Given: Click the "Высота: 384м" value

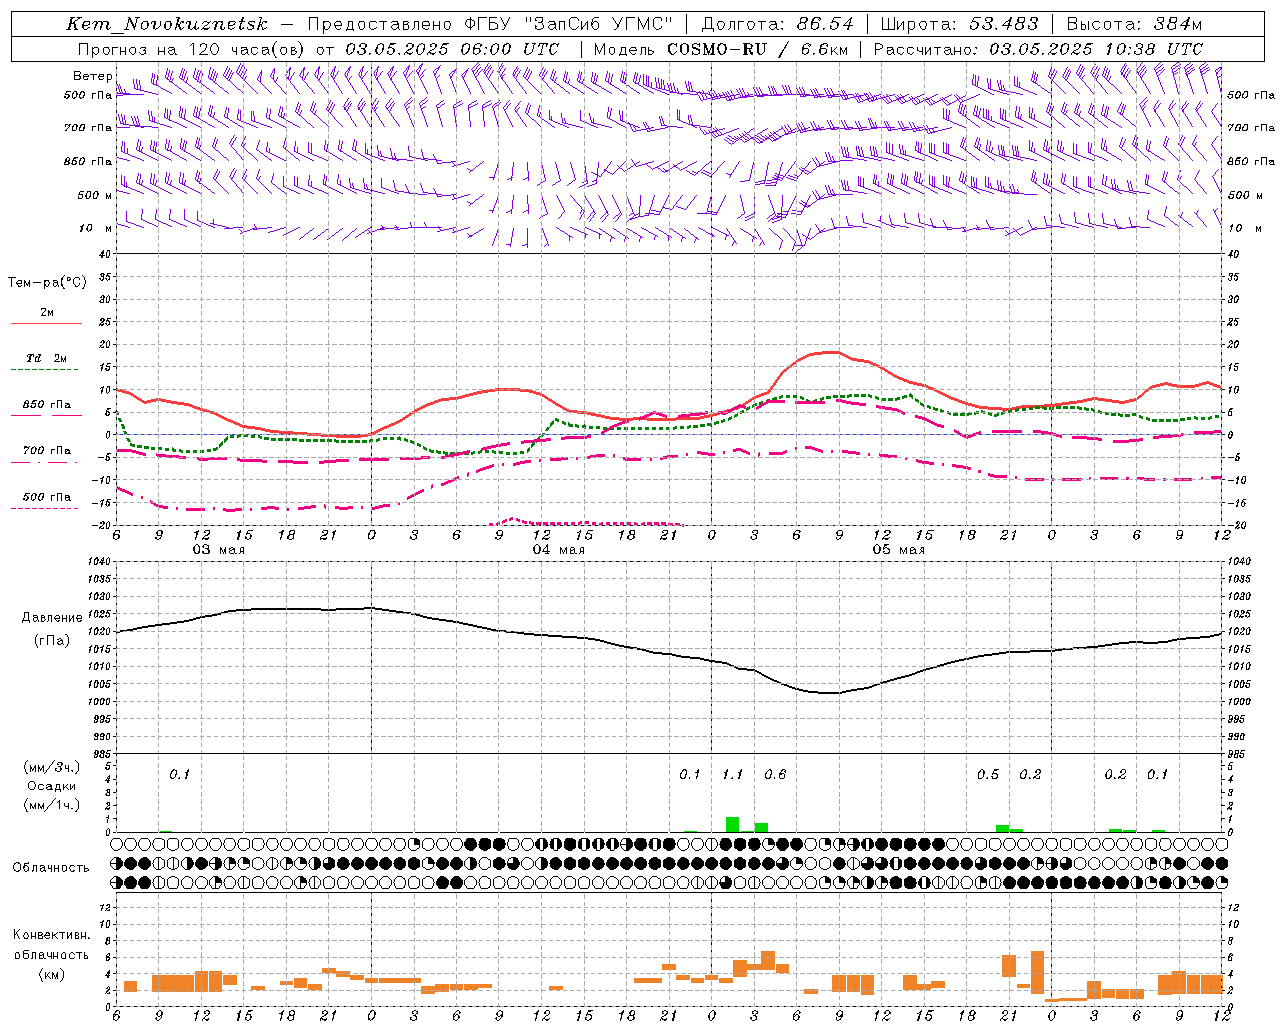Looking at the screenshot, I should point(1134,24).
